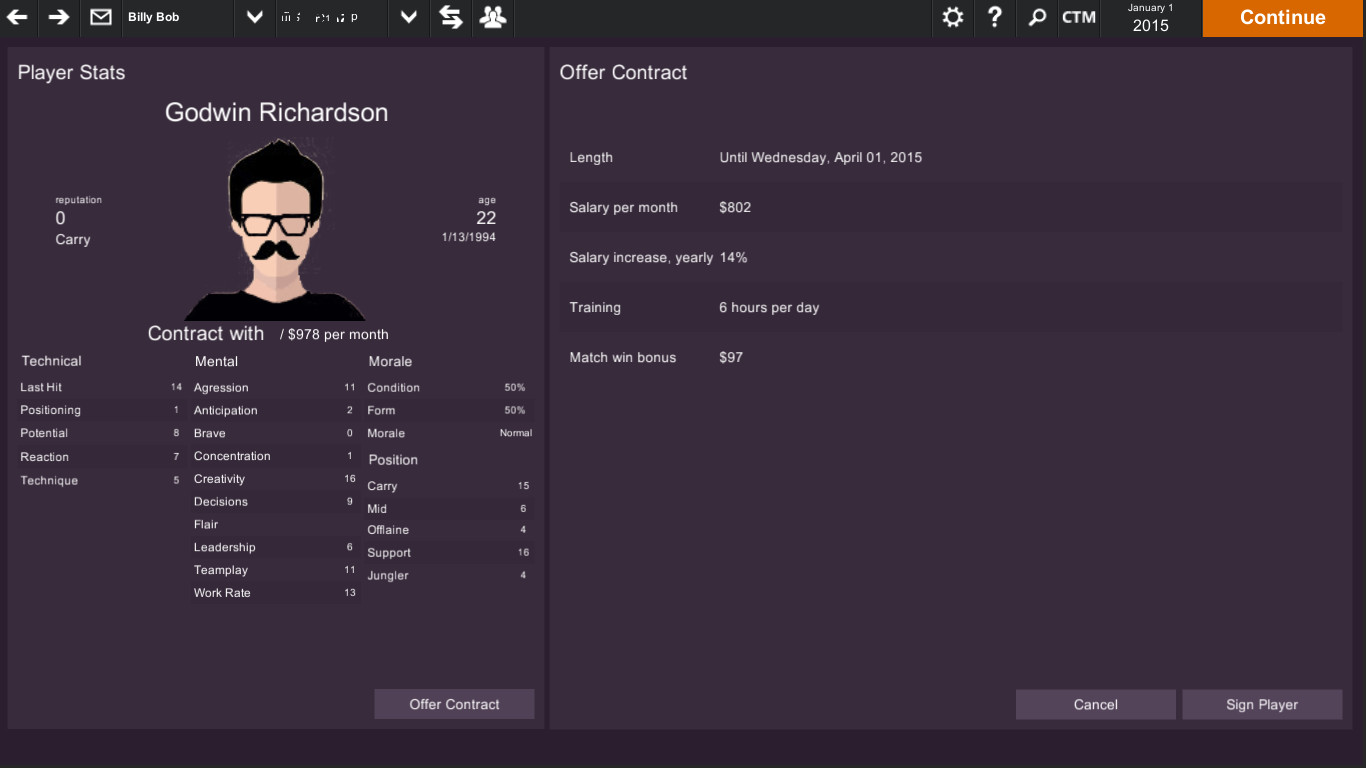
Task: Click the January 1 2015 date display
Action: tap(1150, 18)
